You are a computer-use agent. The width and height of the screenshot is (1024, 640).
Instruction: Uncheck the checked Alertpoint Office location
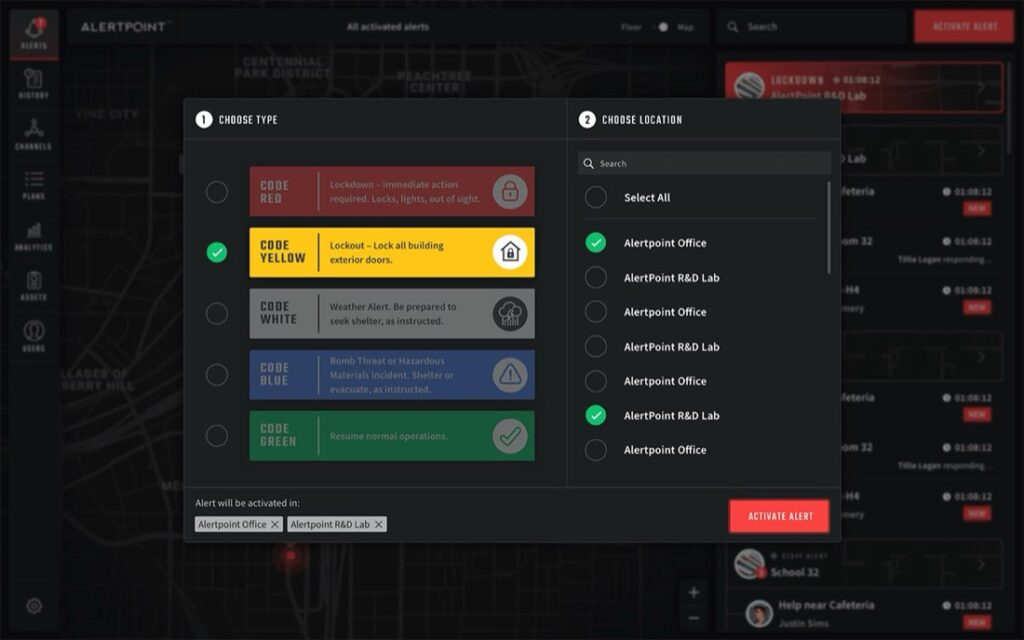click(596, 243)
